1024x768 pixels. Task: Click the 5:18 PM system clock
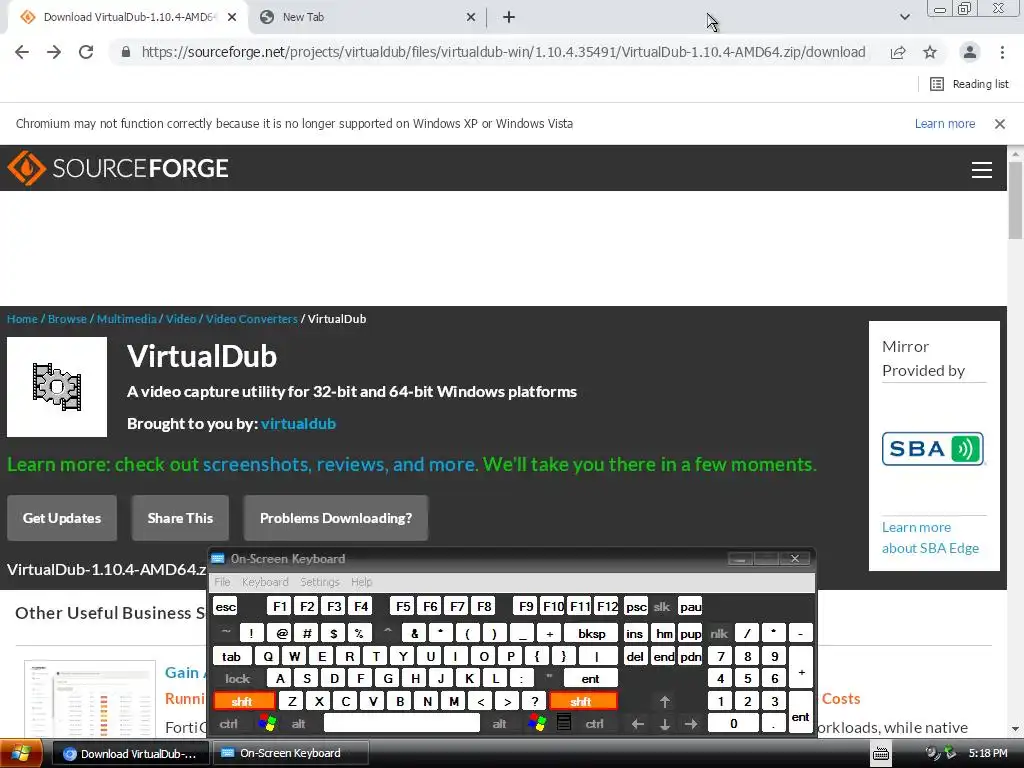pos(987,753)
